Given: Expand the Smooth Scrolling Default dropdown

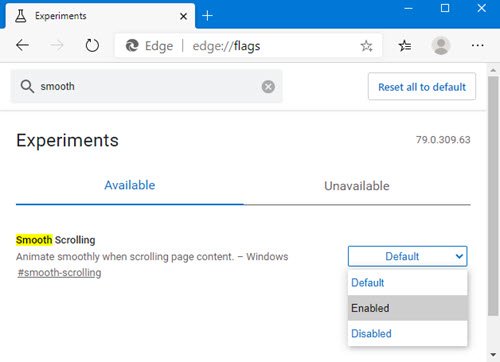Looking at the screenshot, I should point(408,256).
